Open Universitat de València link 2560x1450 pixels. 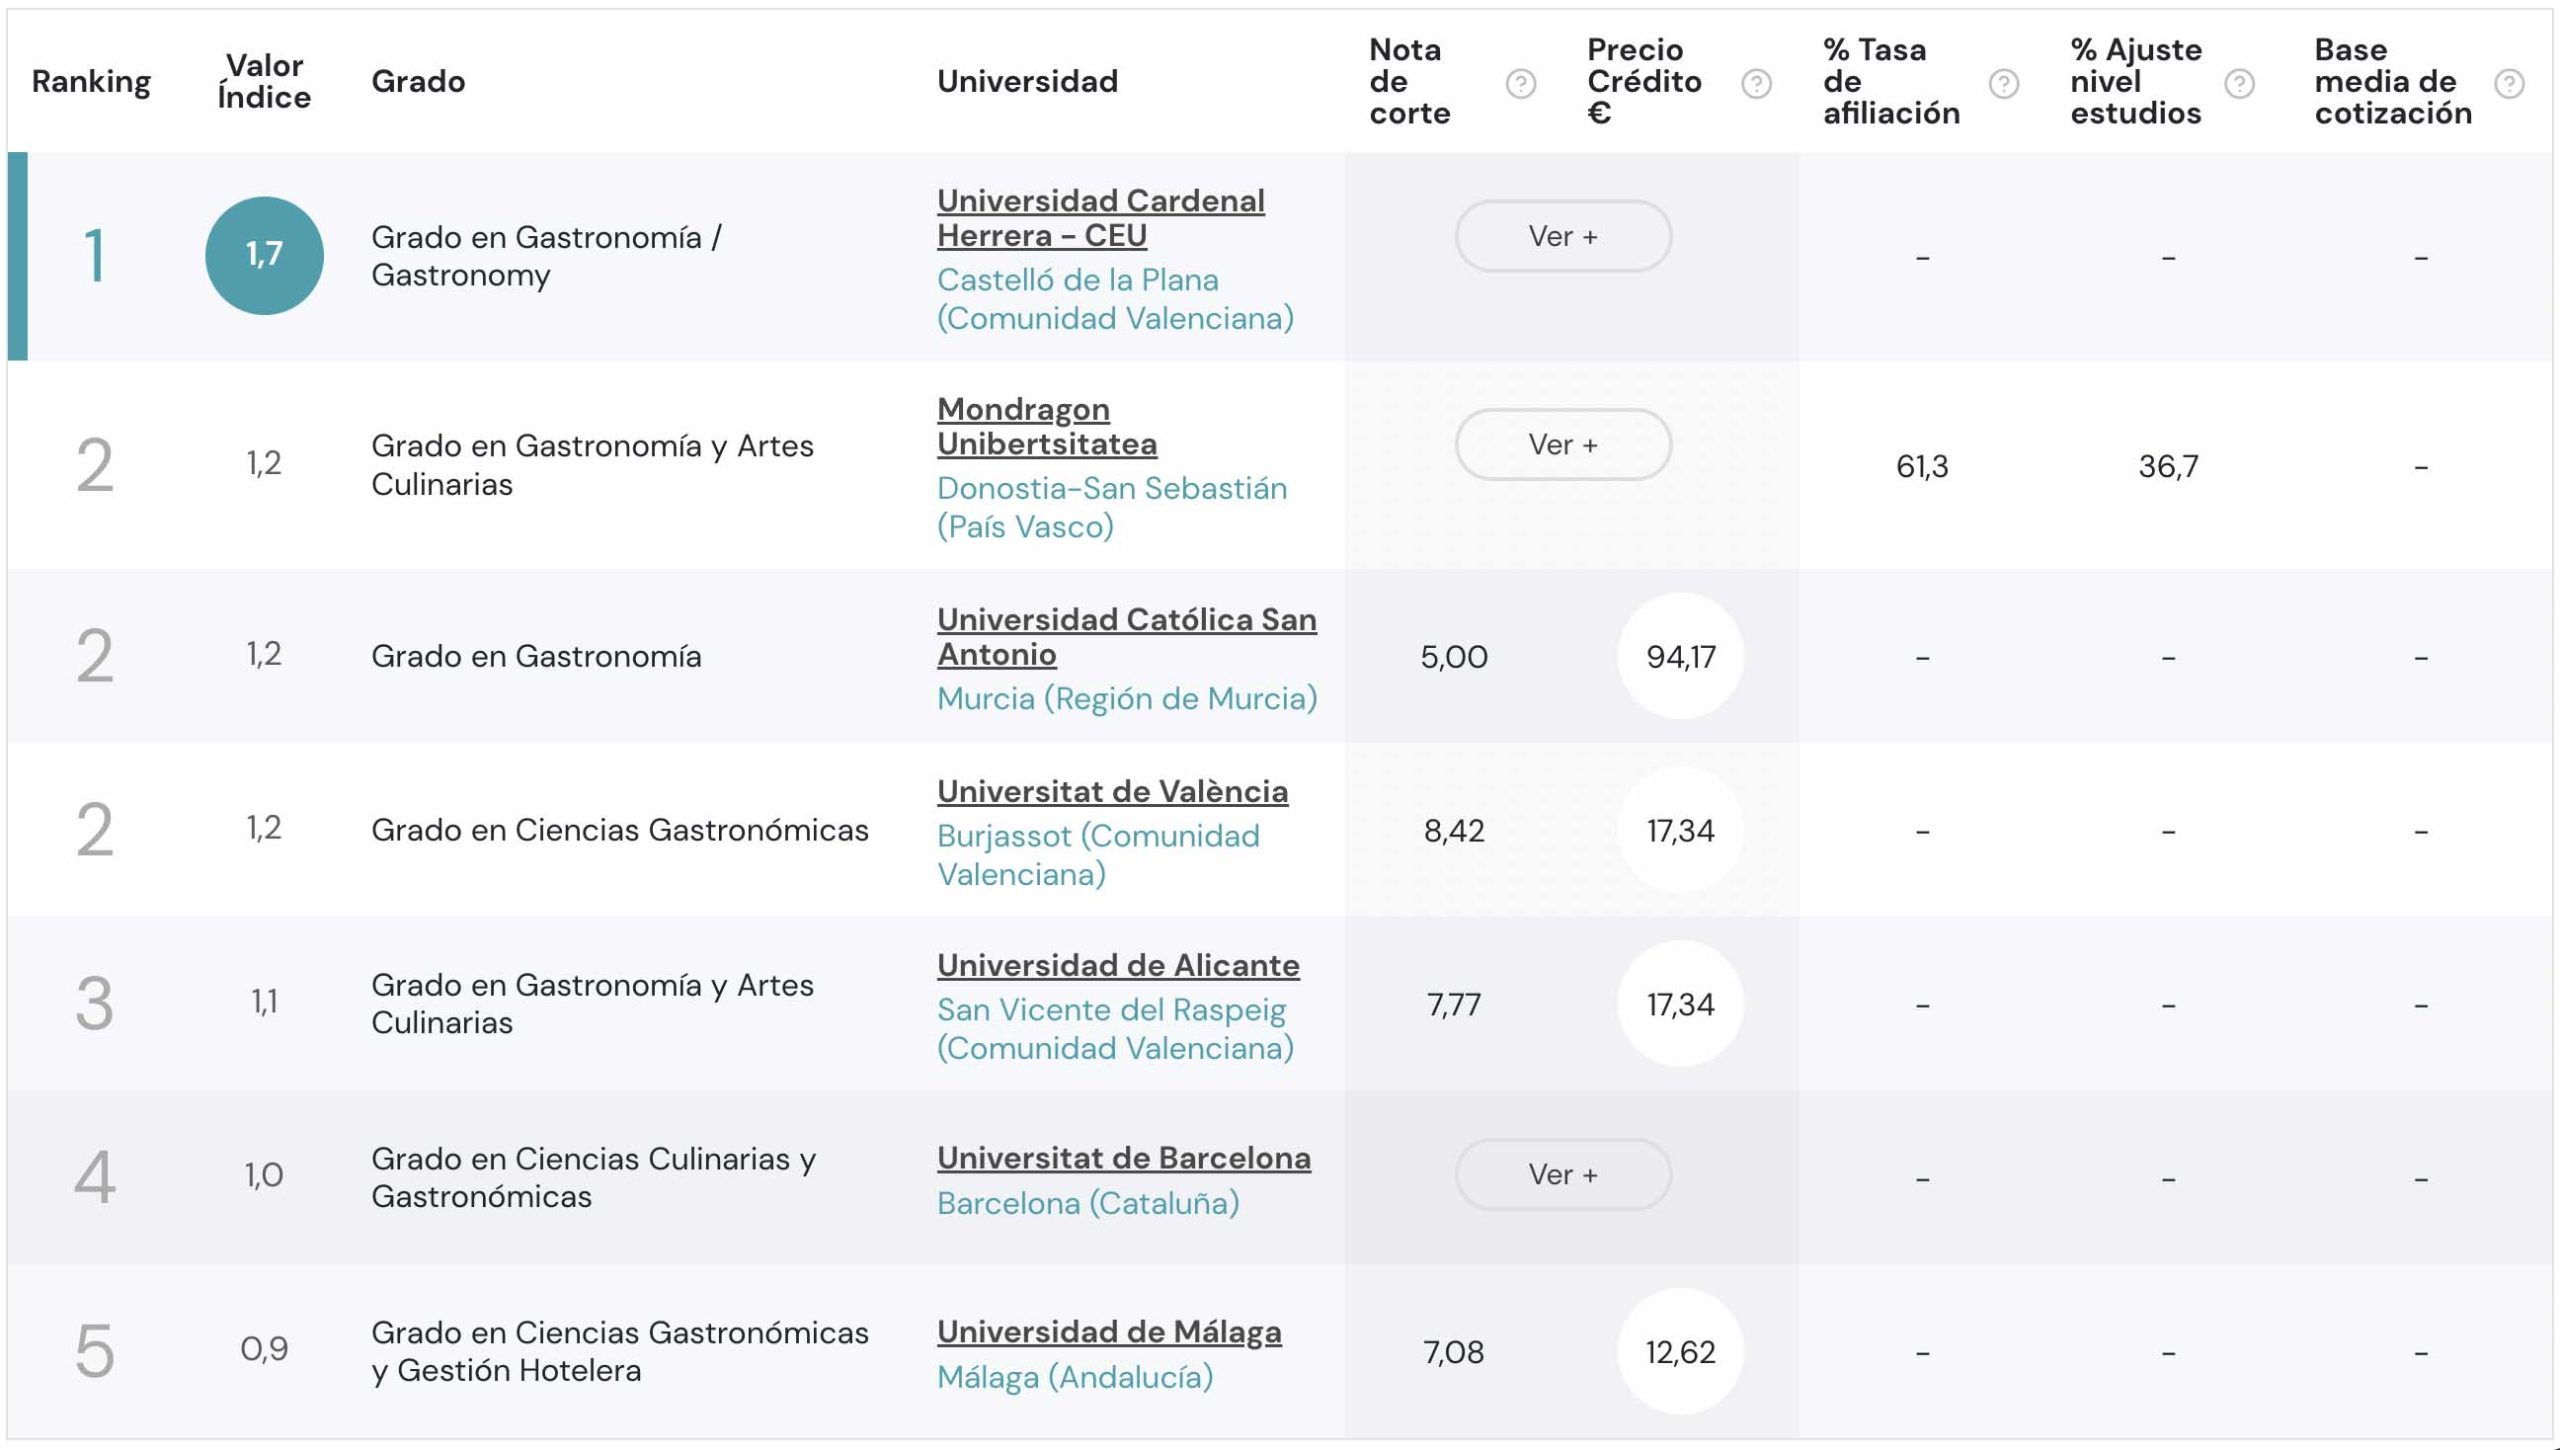(x=1112, y=791)
